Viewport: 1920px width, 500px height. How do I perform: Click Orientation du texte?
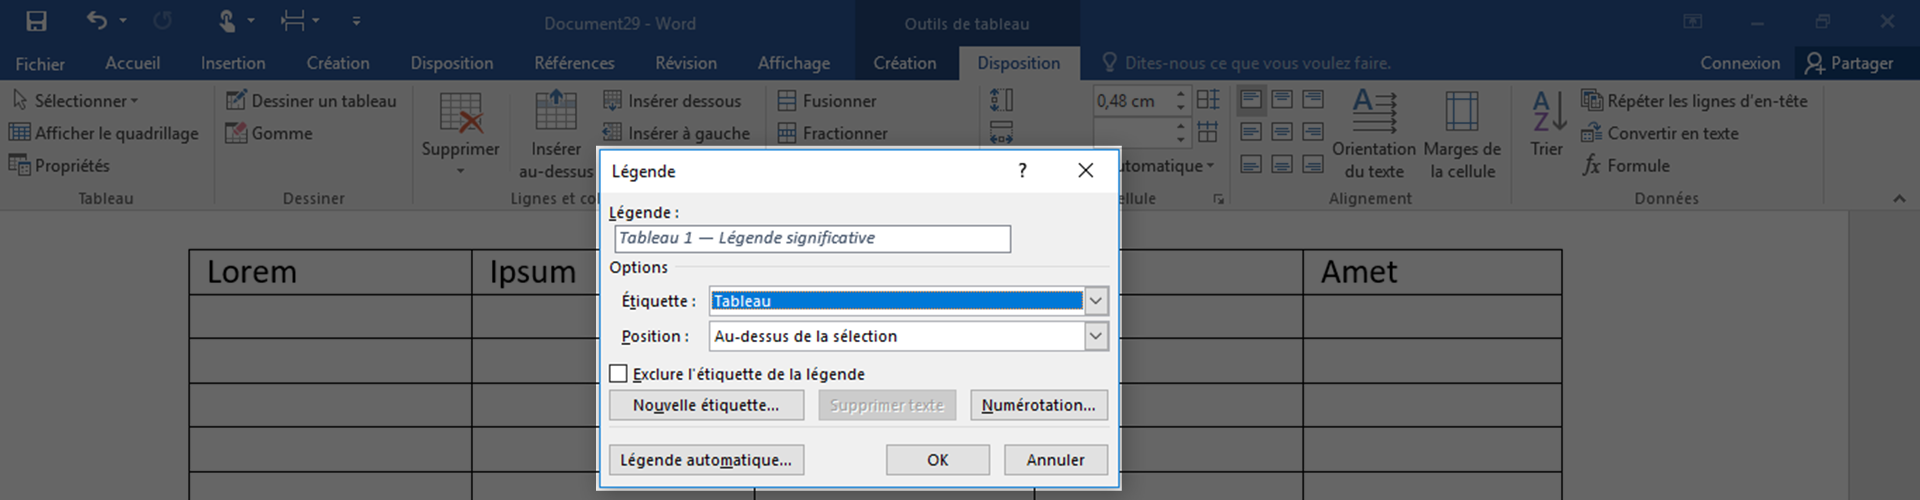coord(1374,134)
